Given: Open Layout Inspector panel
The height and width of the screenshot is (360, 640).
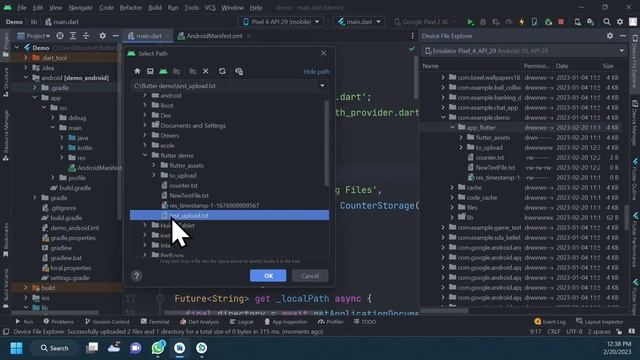Looking at the screenshot, I should click(x=600, y=322).
